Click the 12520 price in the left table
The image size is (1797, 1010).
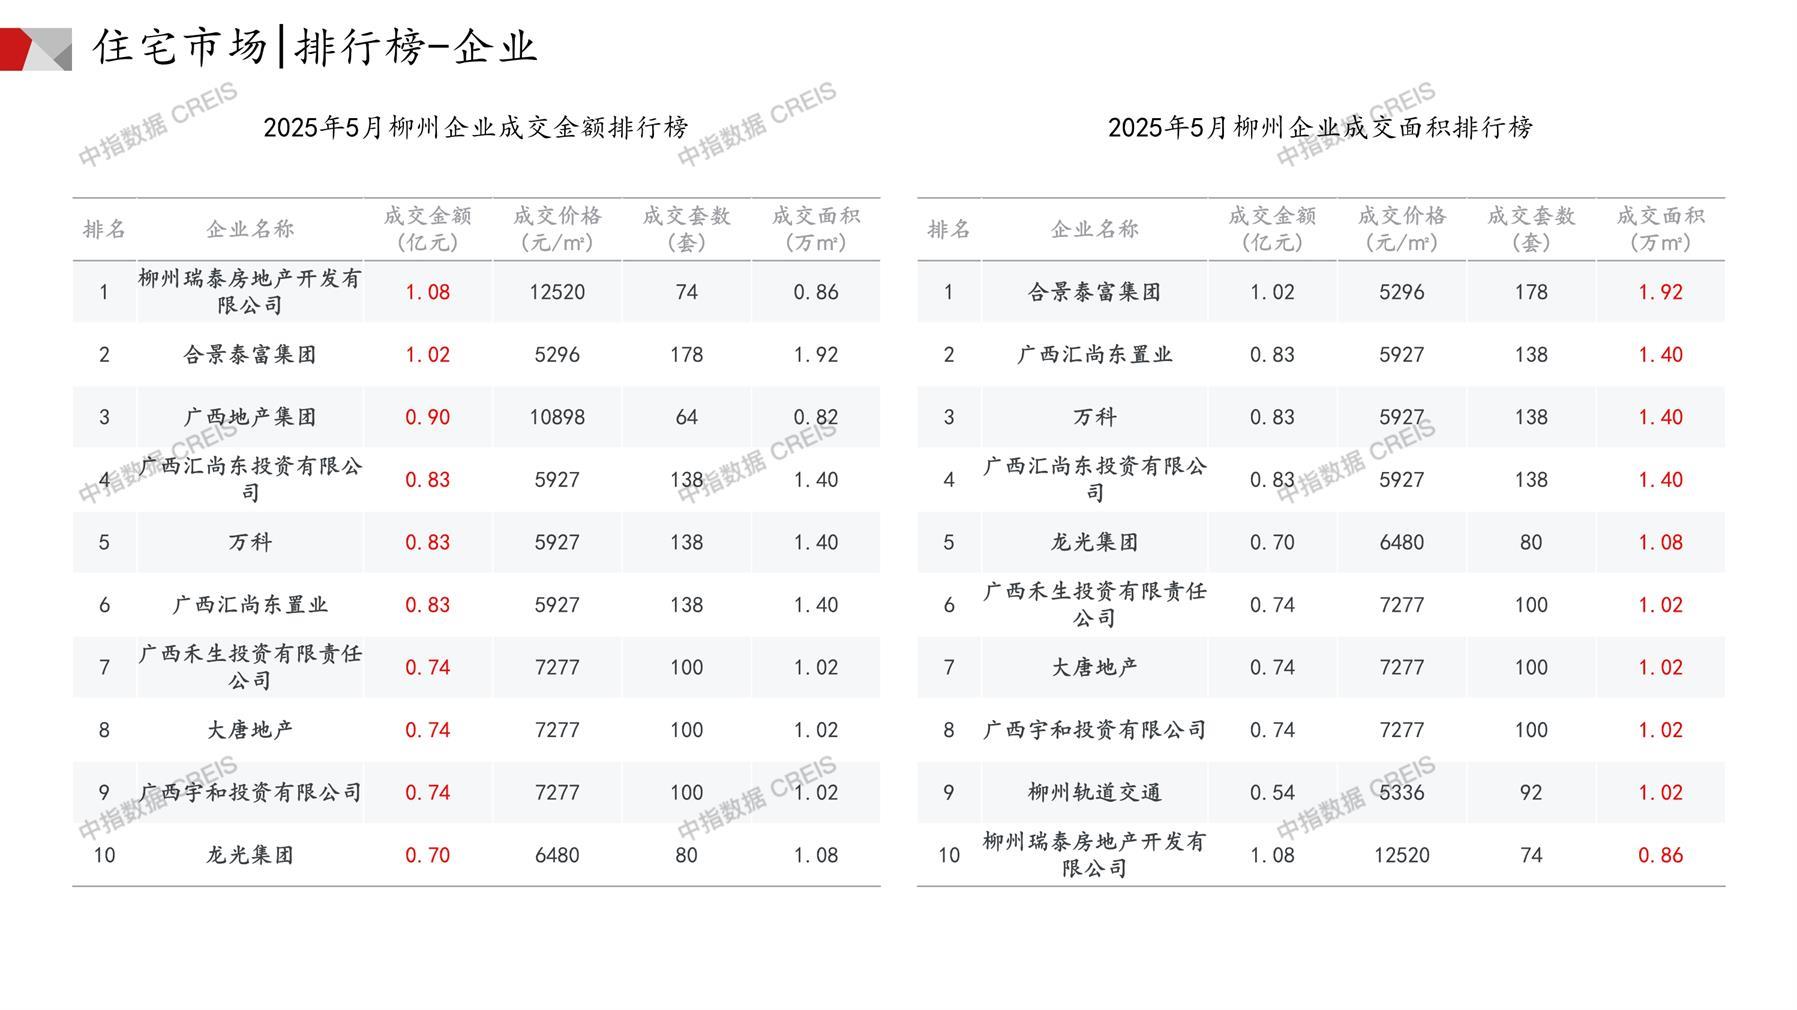click(557, 292)
